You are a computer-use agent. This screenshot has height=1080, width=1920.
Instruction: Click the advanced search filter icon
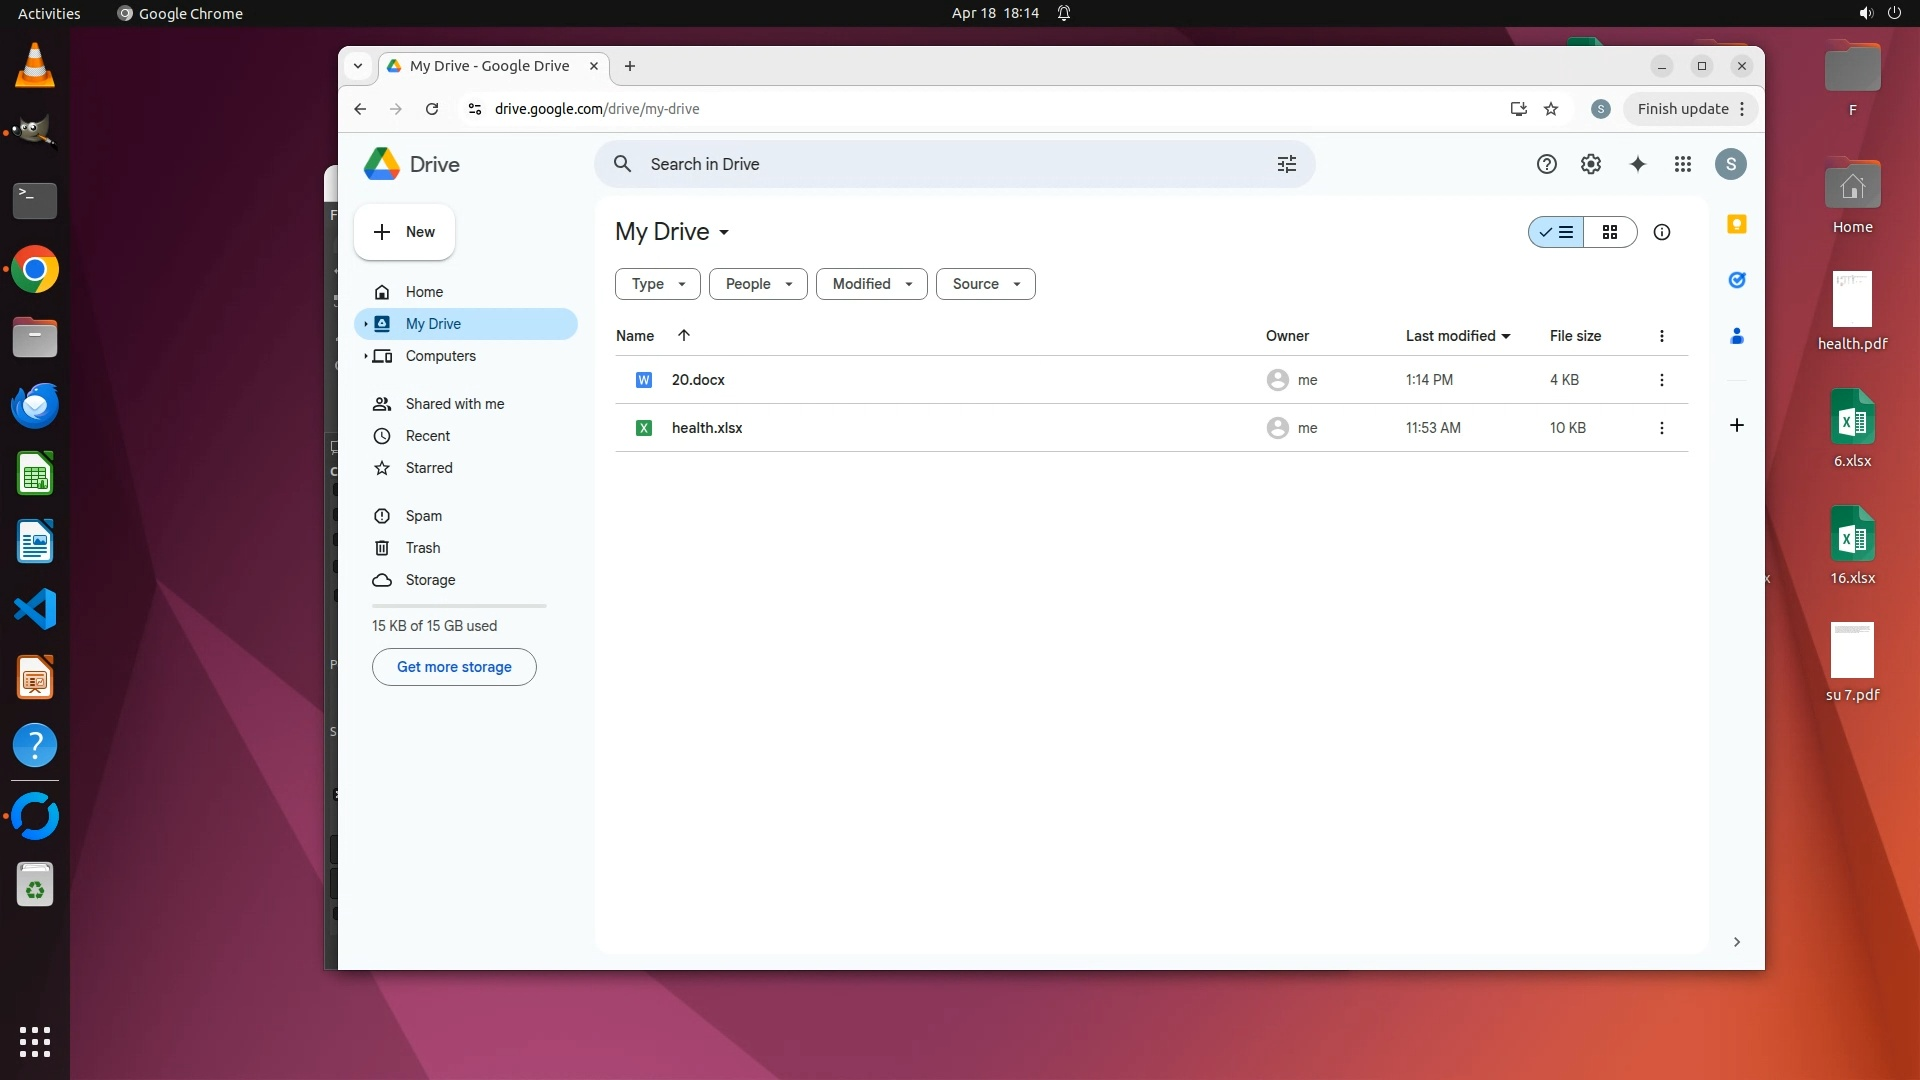pos(1286,164)
